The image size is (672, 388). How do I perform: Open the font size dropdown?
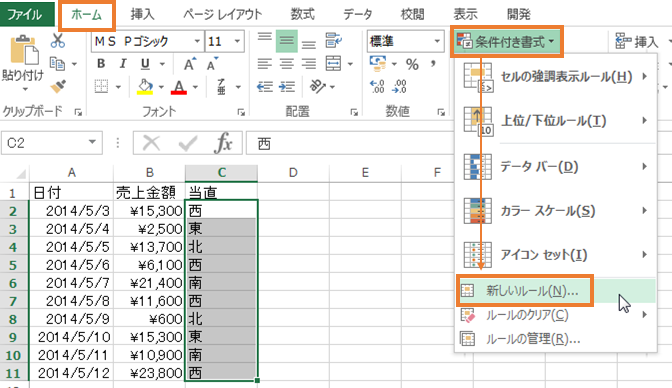coord(237,41)
